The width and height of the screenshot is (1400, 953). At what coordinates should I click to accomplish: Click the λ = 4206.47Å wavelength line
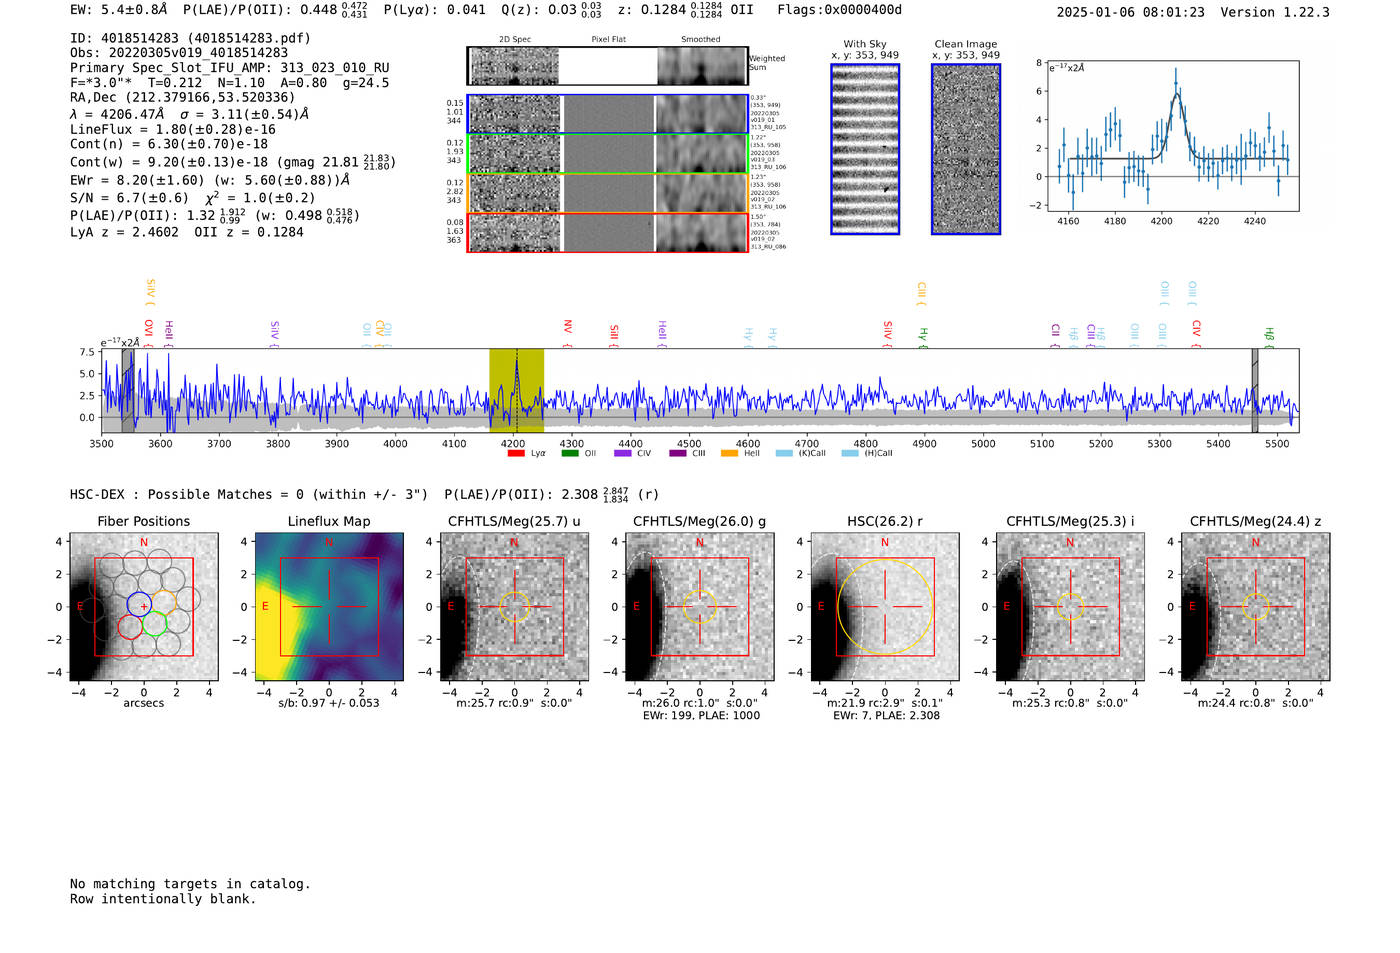(190, 114)
